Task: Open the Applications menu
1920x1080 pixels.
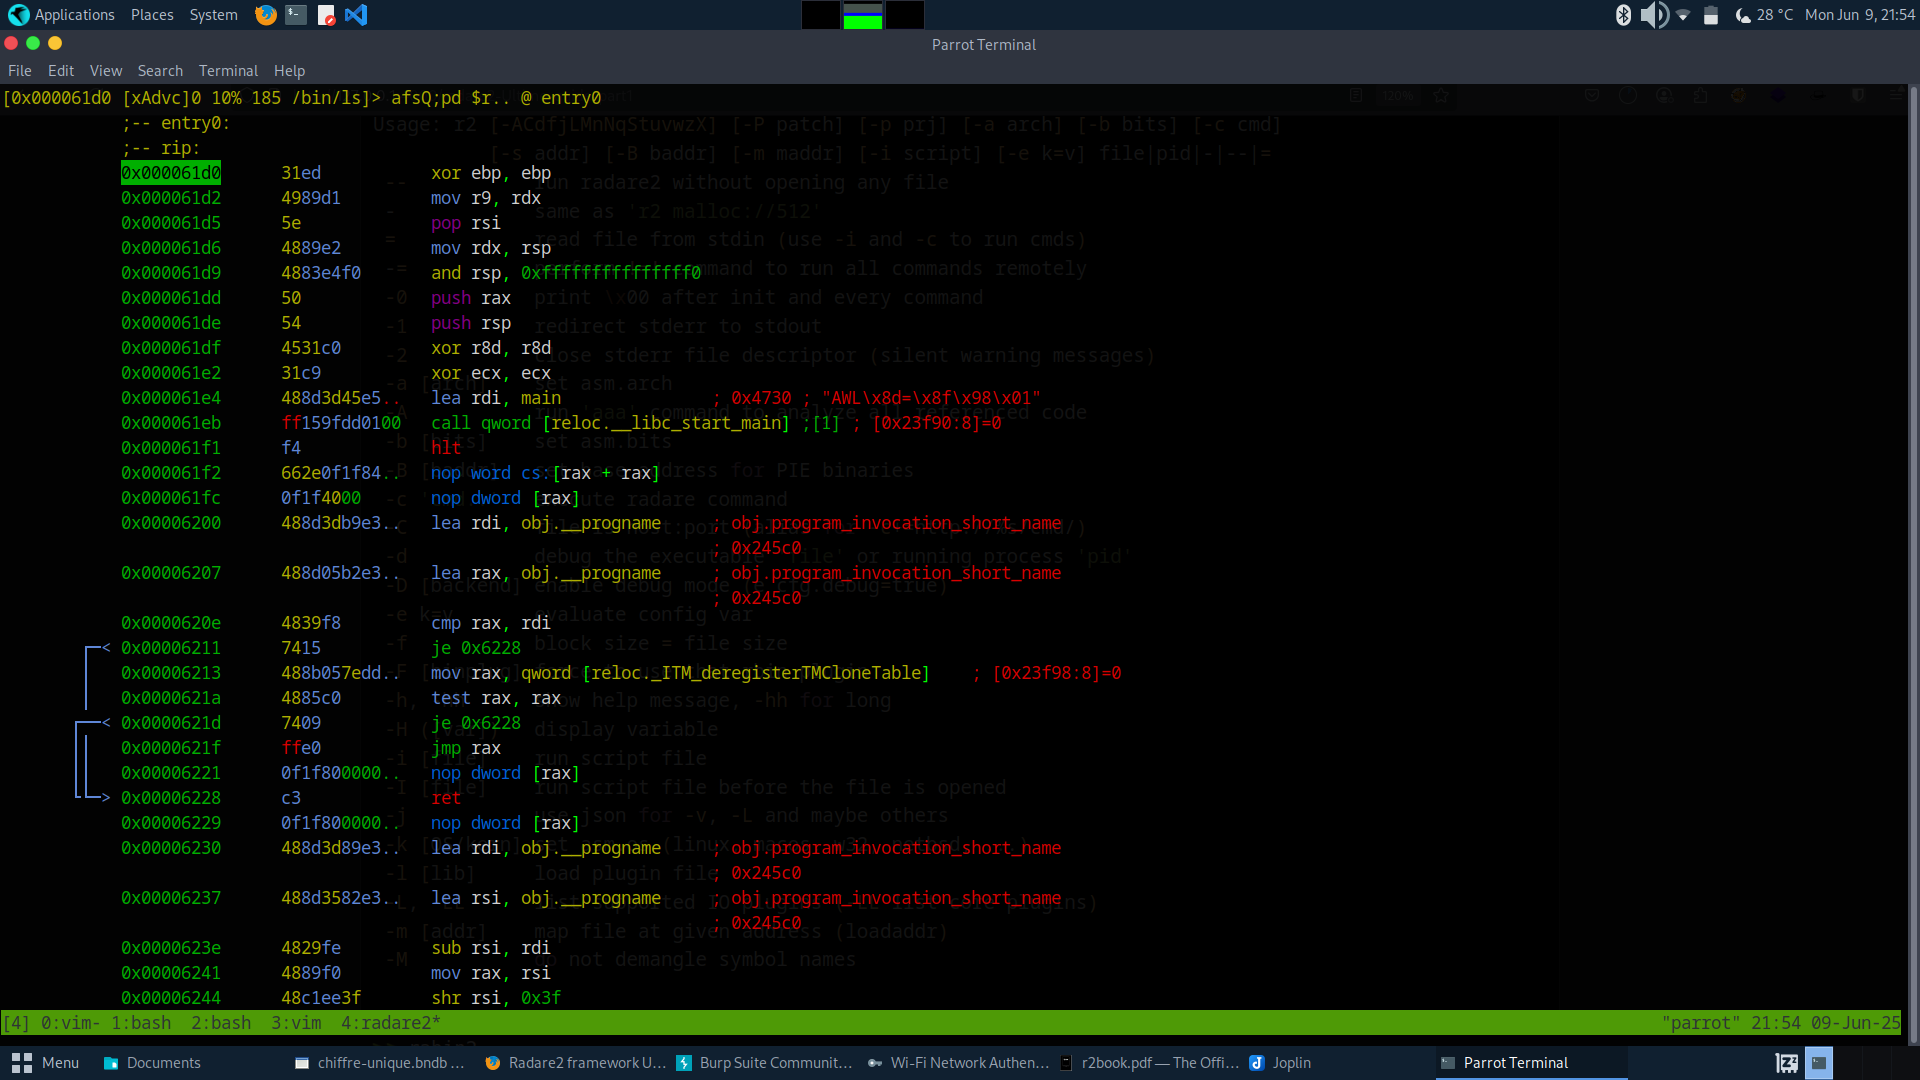Action: [62, 15]
